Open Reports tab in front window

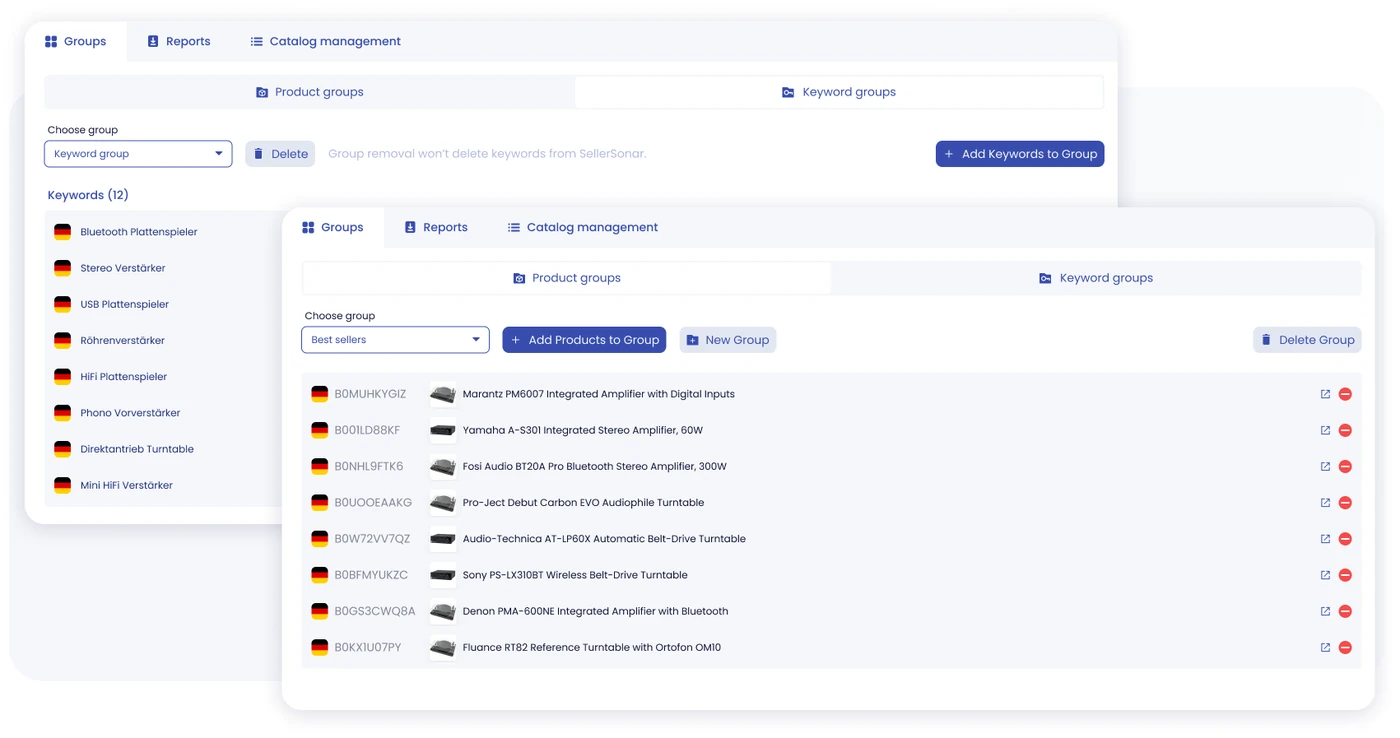pos(435,227)
